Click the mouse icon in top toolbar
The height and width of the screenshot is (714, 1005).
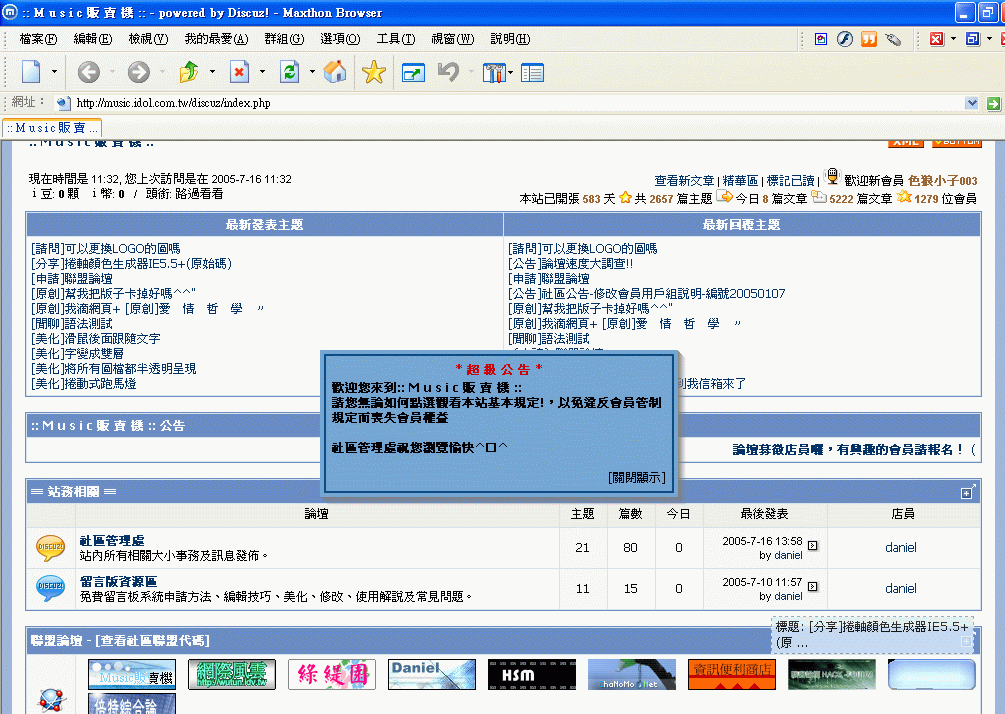tap(893, 39)
